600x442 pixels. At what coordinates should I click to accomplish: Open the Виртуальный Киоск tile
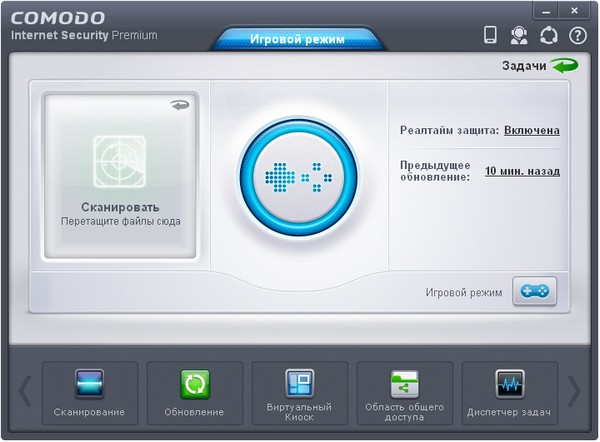pos(300,393)
